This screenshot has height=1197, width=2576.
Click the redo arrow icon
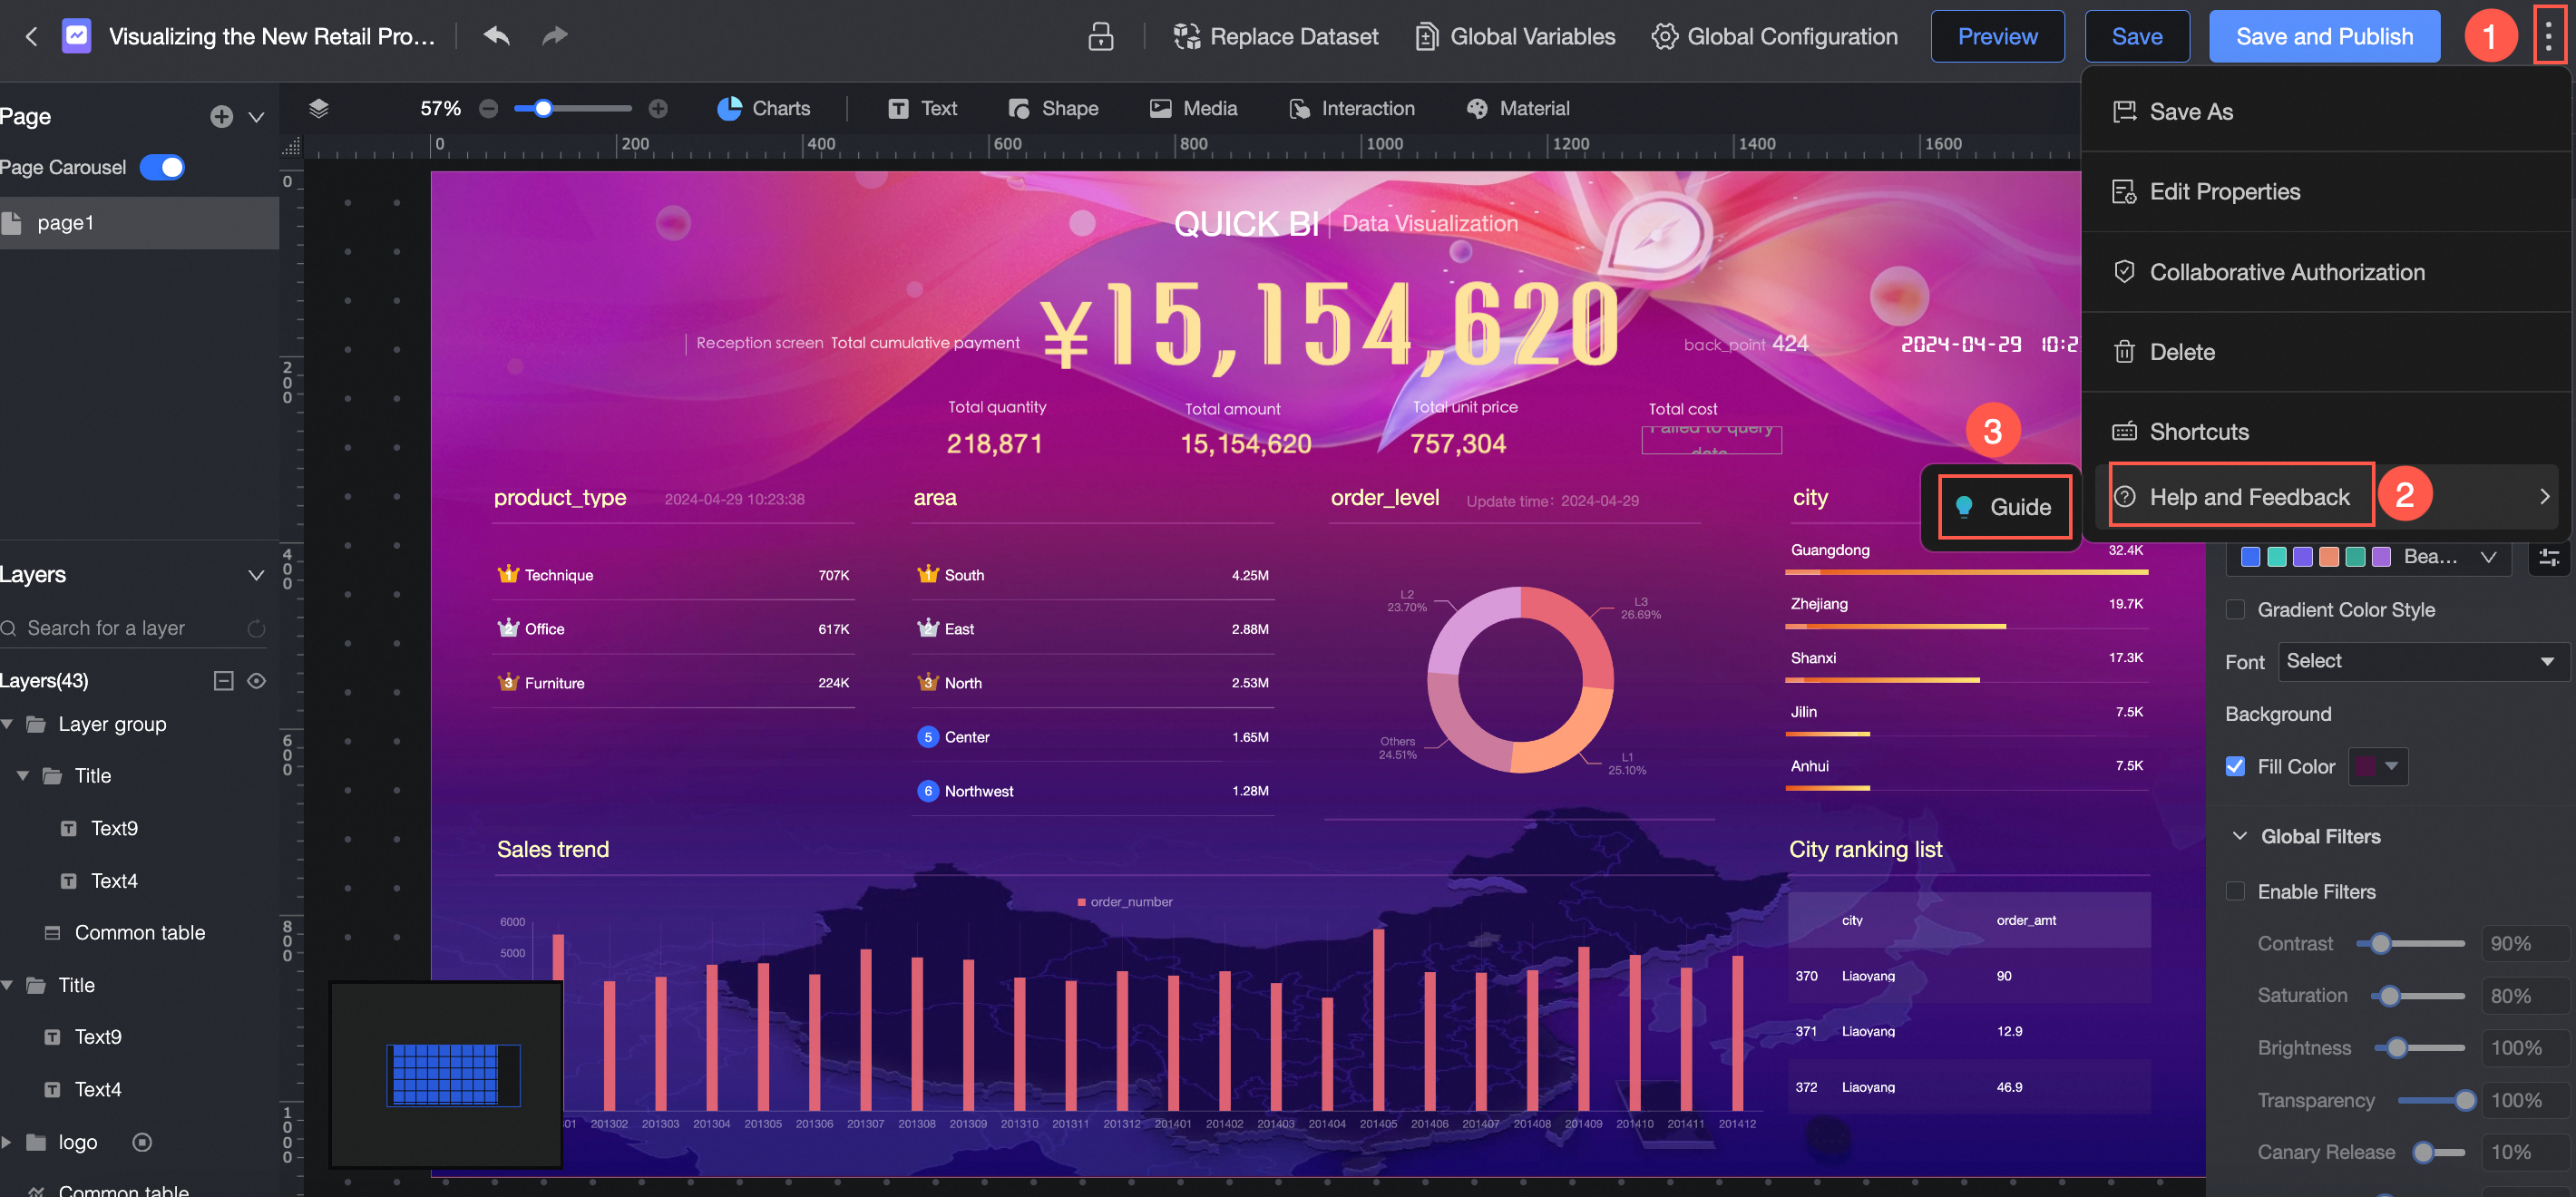point(554,36)
